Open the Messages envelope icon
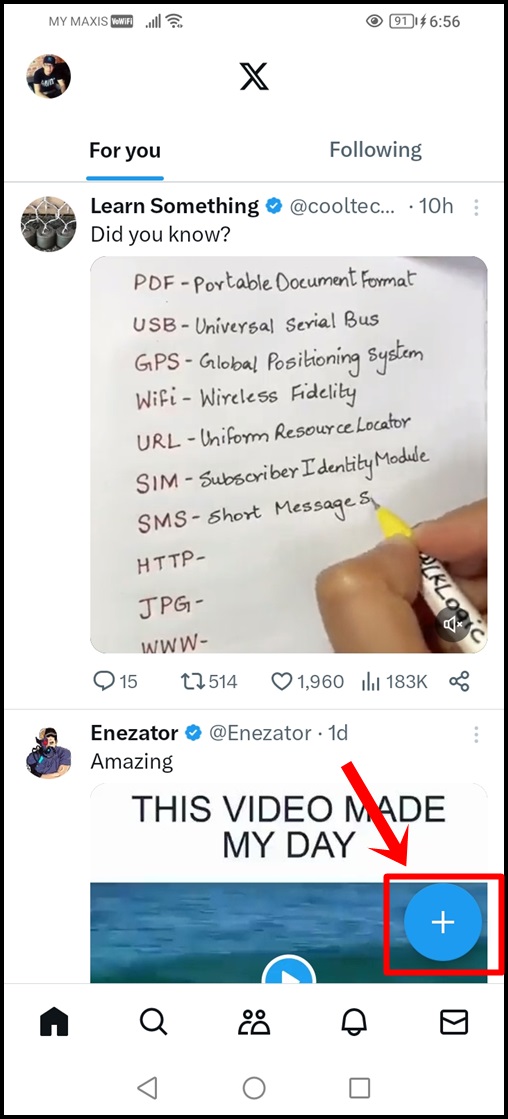 pos(454,1023)
